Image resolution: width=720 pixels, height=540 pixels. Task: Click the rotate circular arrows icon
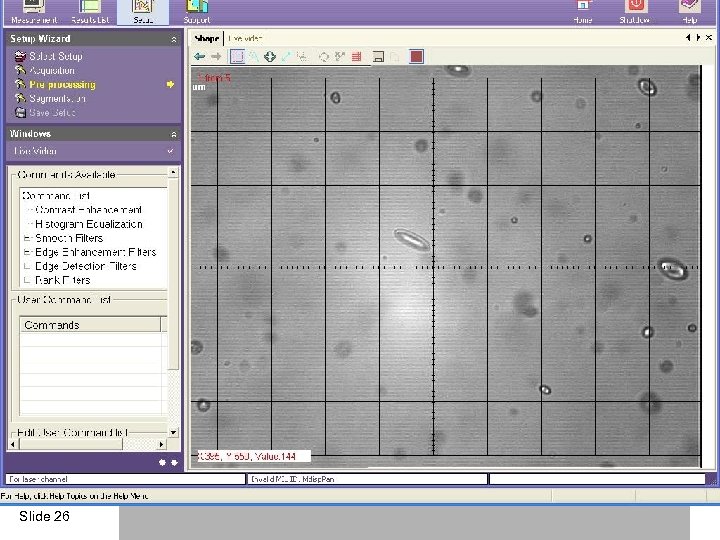pyautogui.click(x=324, y=56)
